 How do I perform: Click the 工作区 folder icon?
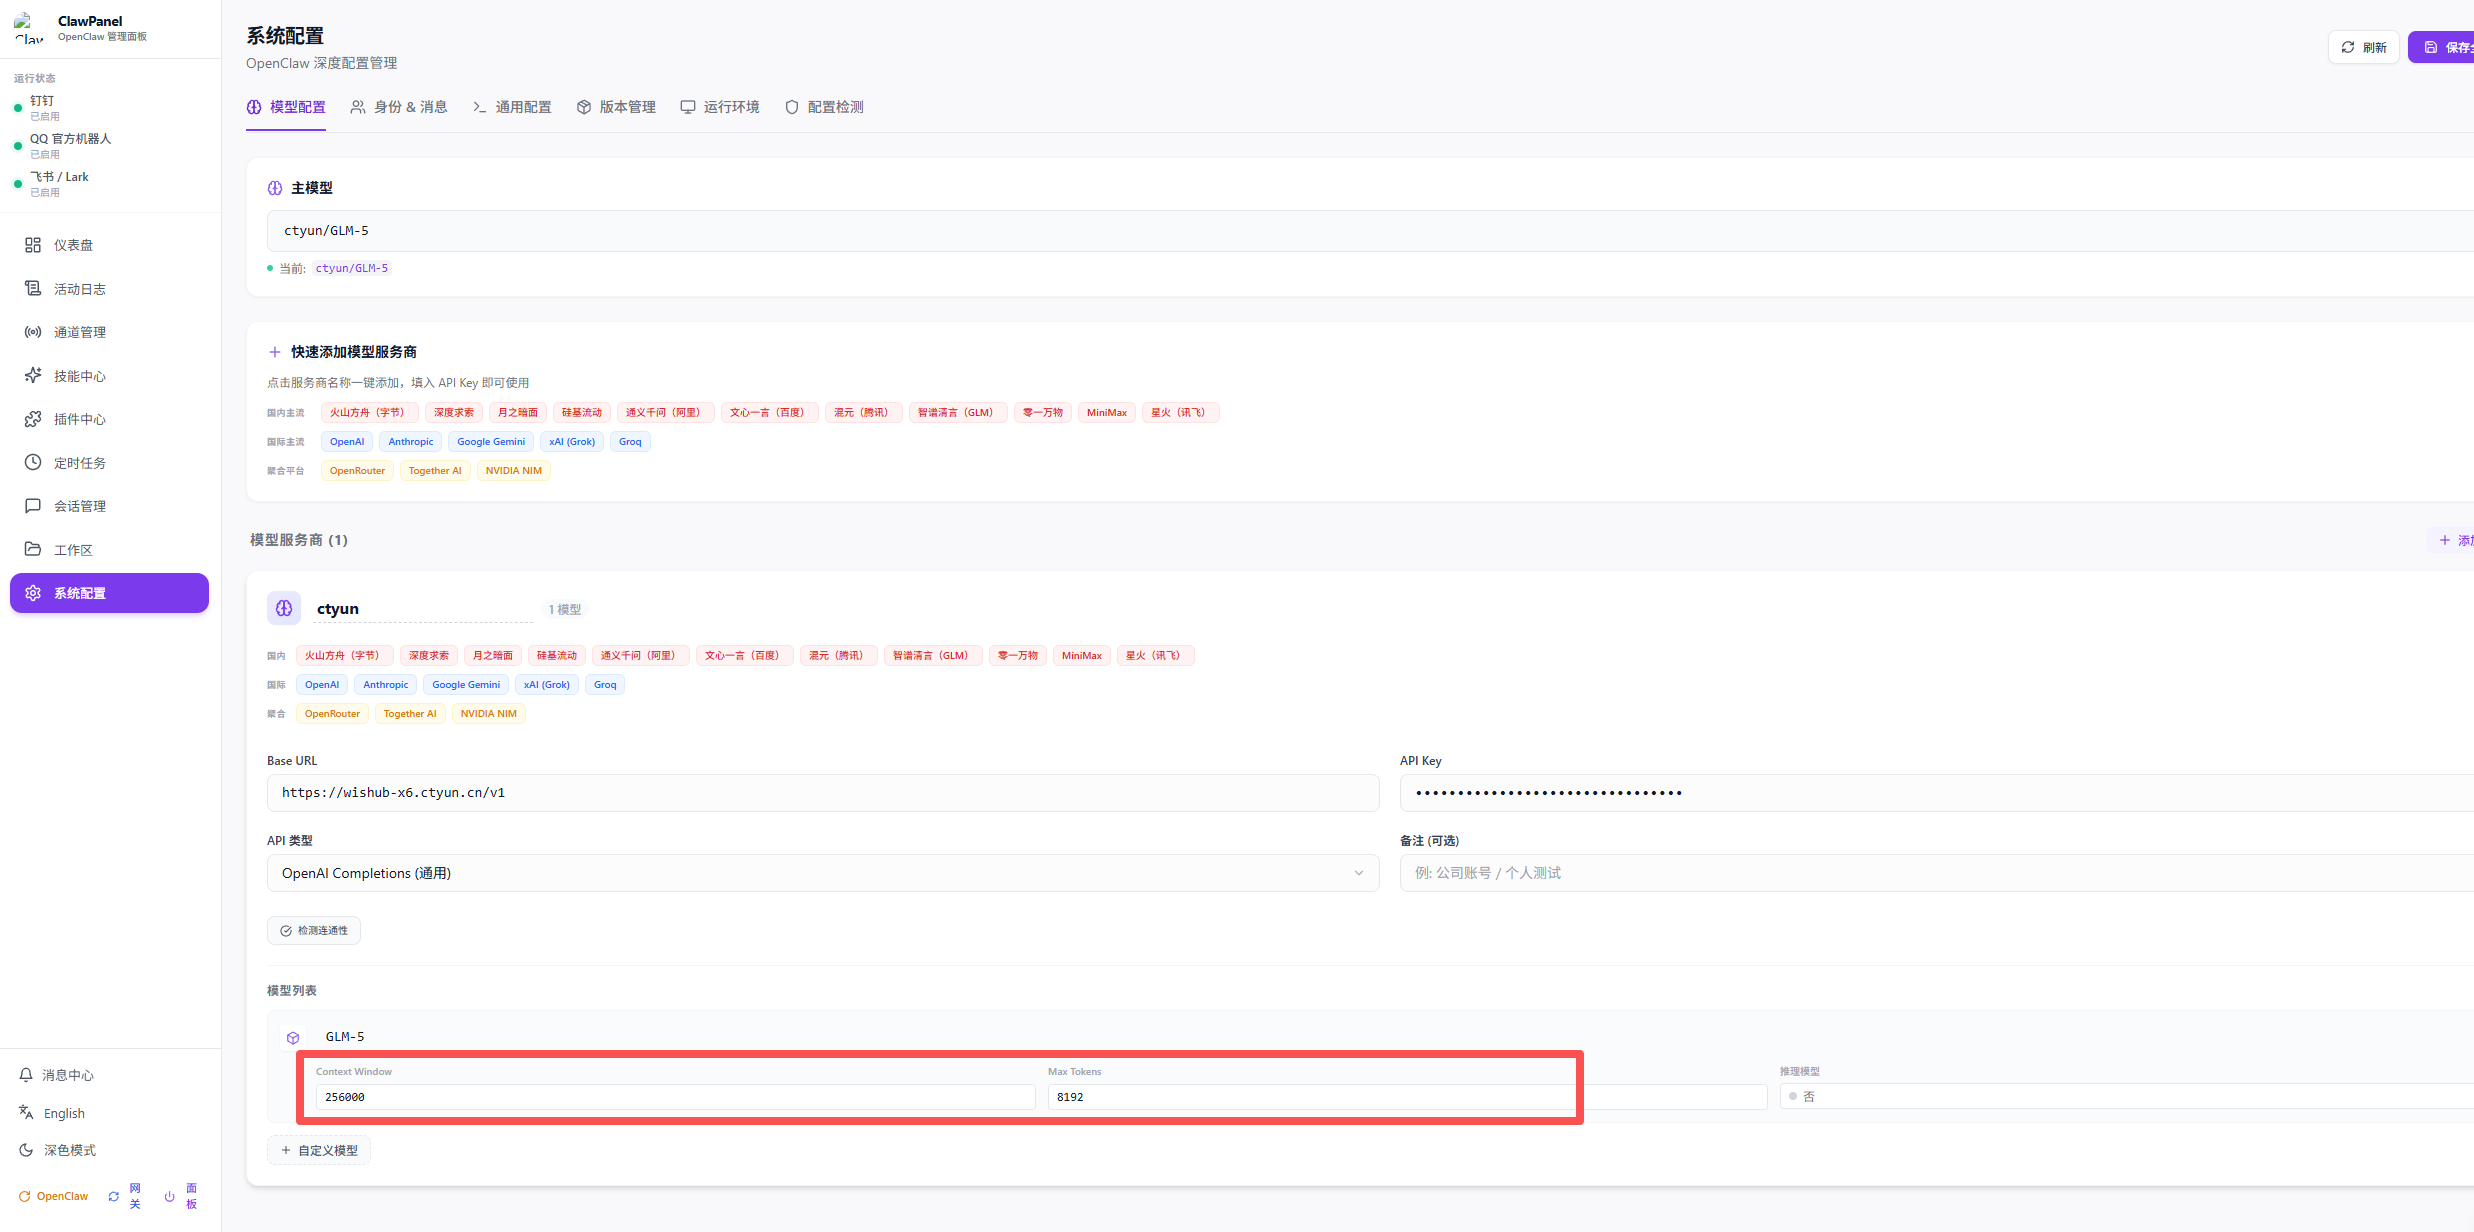[x=33, y=549]
